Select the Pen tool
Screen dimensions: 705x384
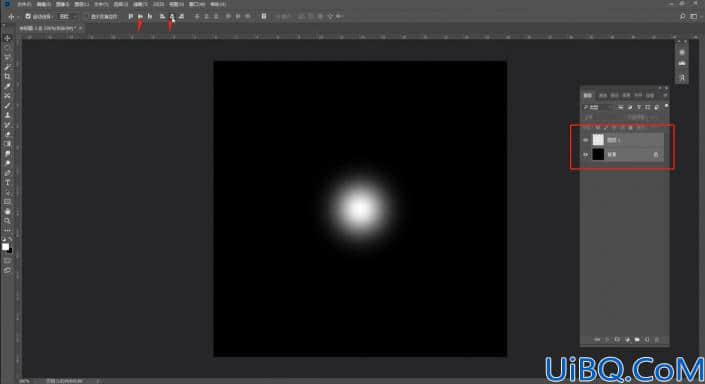7,173
